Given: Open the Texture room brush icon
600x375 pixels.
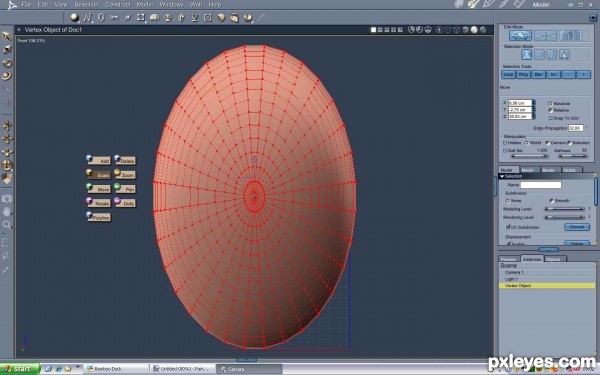Looking at the screenshot, I should coord(504,4).
